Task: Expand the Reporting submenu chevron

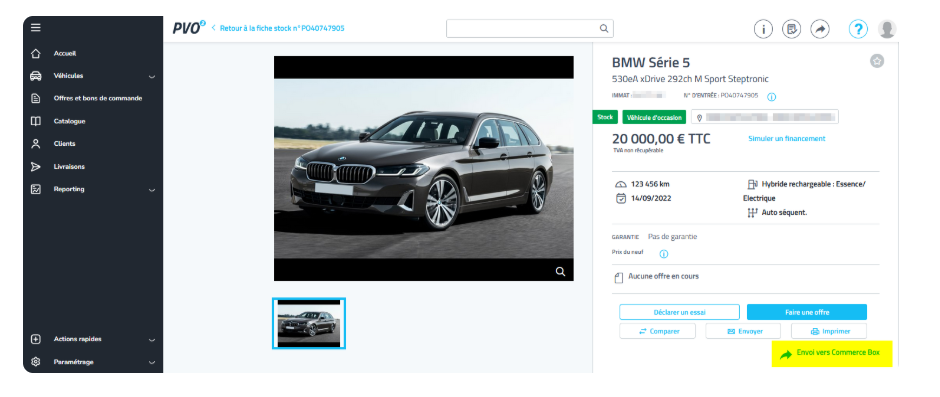Action: (x=152, y=190)
